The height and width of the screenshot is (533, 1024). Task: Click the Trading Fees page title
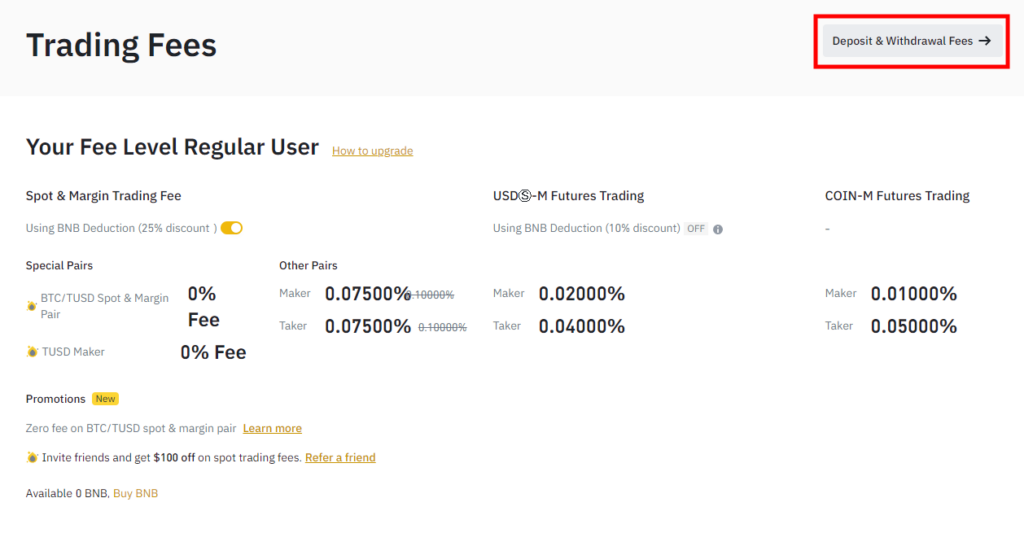tap(121, 45)
